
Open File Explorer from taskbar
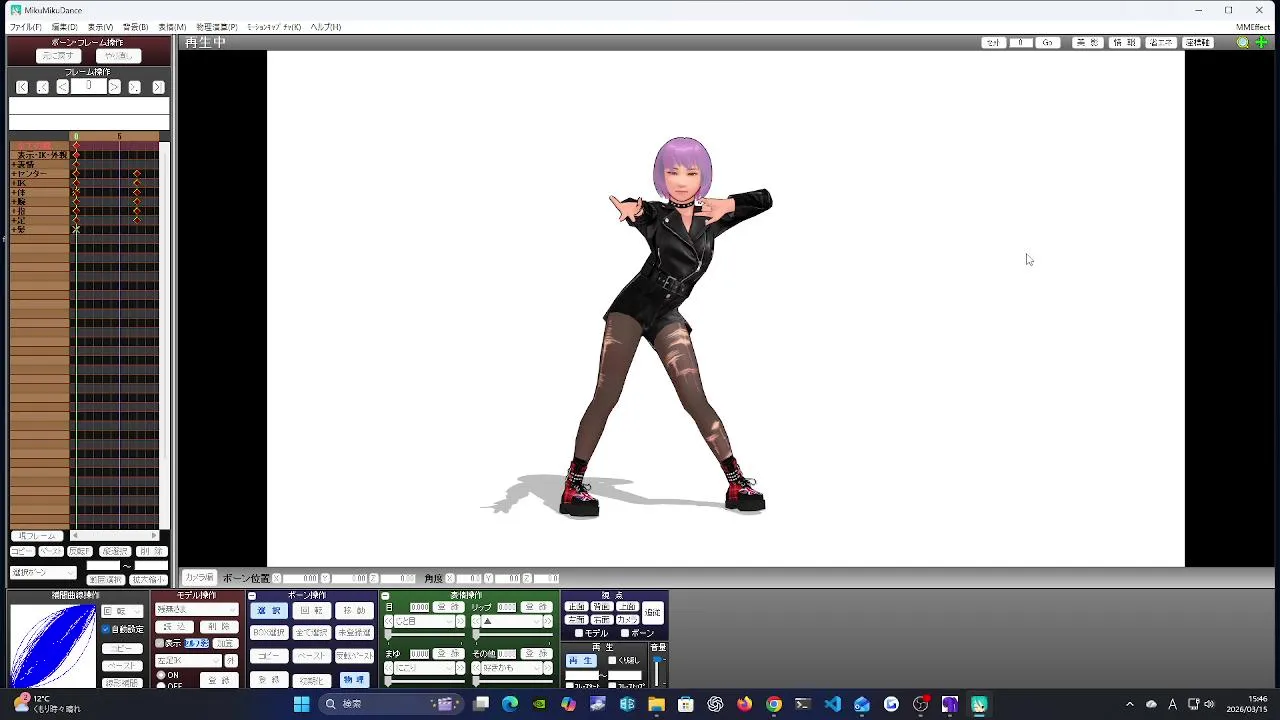656,704
